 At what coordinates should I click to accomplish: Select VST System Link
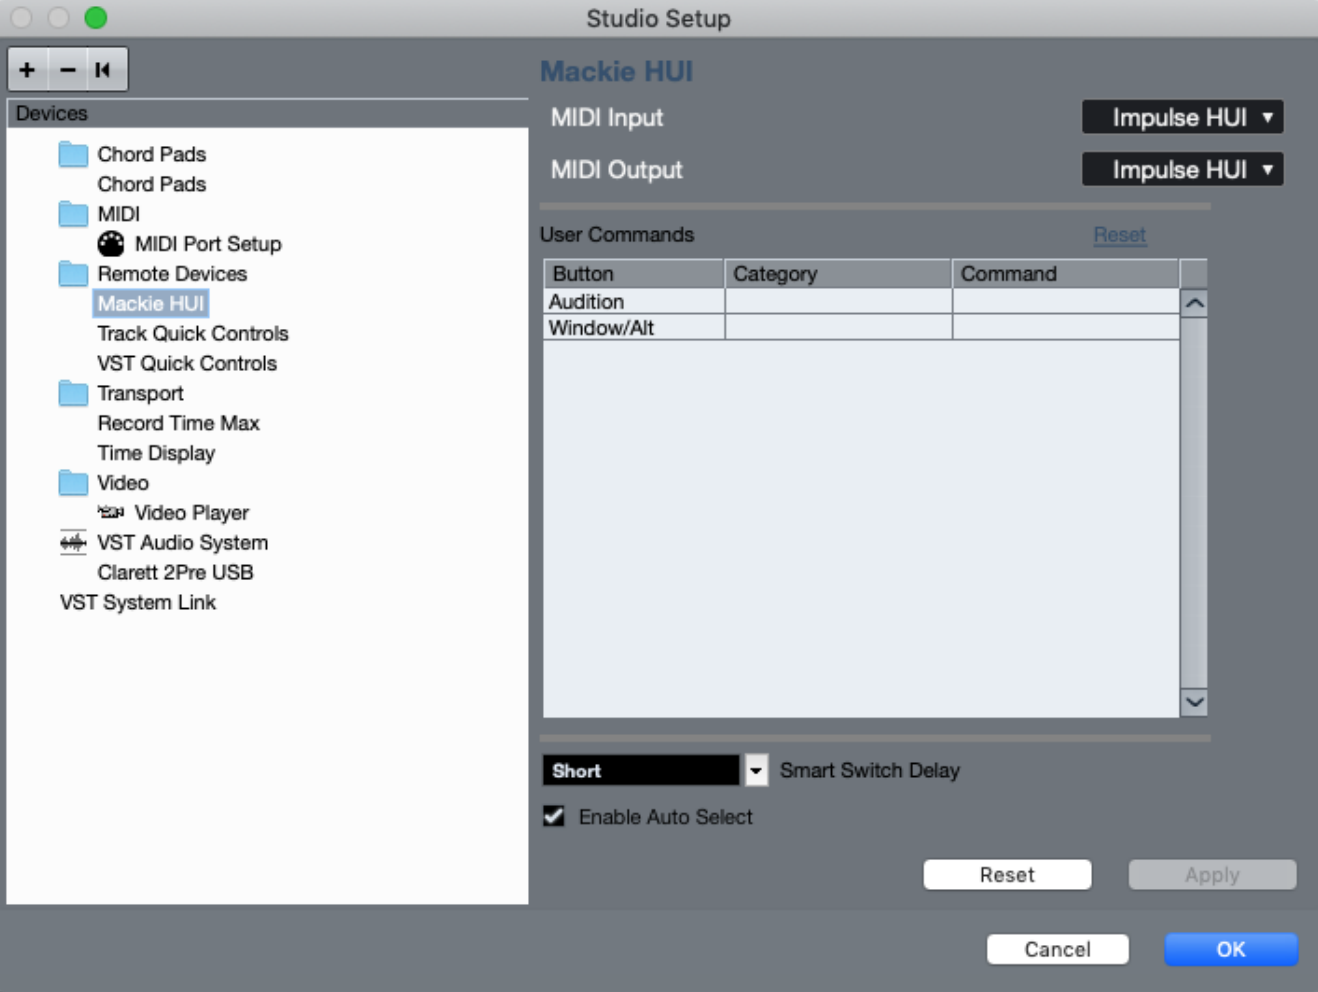[x=138, y=602]
